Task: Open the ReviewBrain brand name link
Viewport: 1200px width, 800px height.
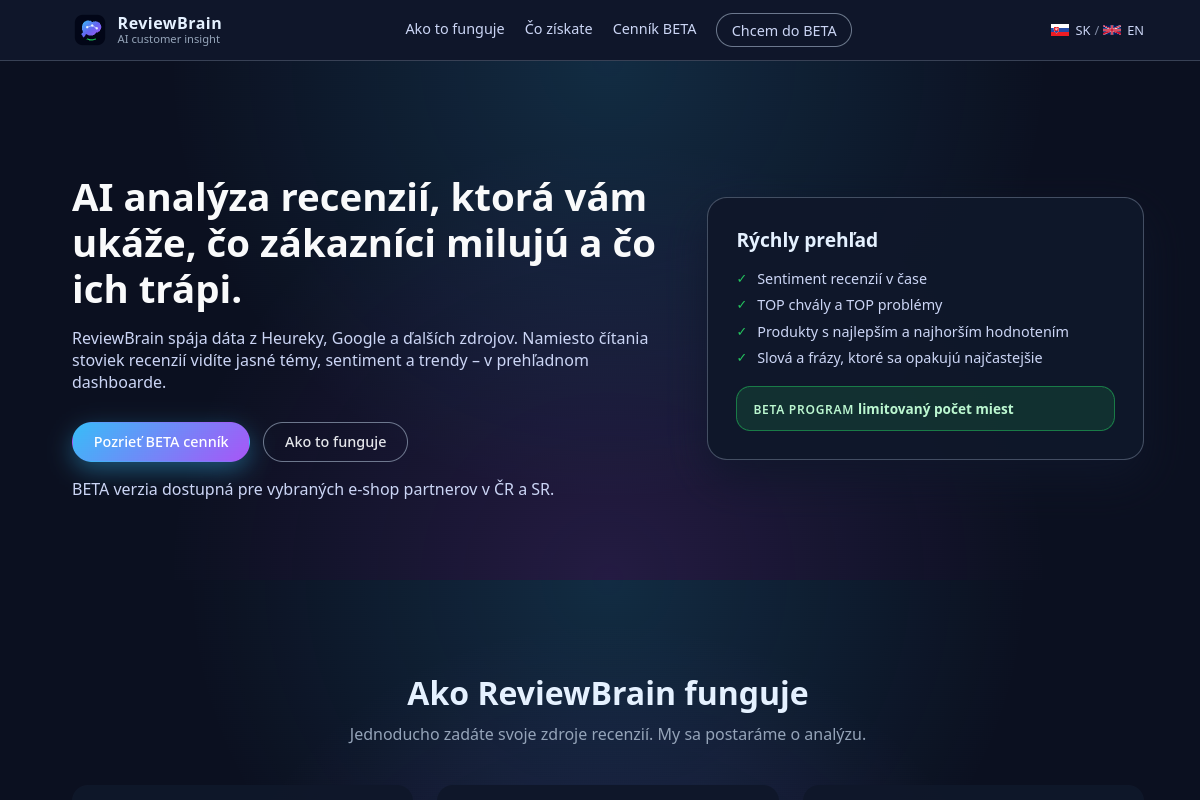Action: (170, 23)
